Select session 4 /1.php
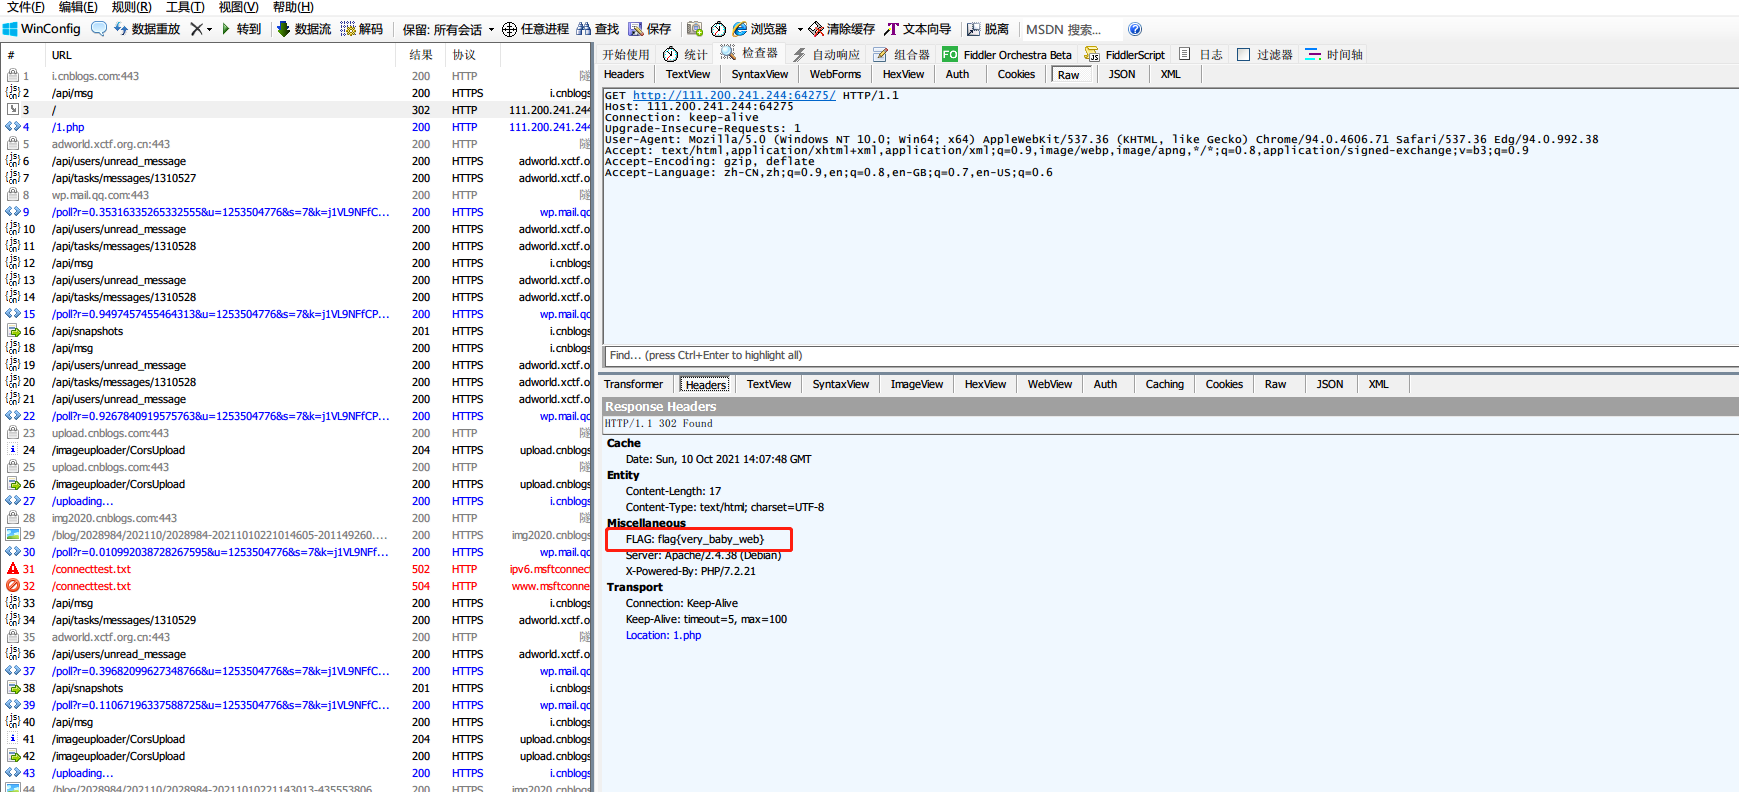Screen dimensions: 1739x792 click(x=297, y=127)
